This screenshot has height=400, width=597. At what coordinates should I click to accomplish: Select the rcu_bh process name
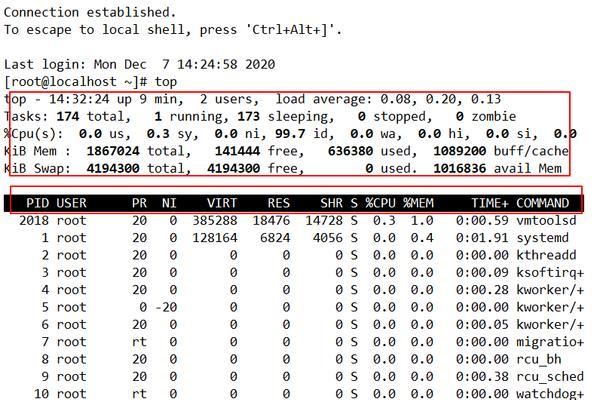click(539, 359)
